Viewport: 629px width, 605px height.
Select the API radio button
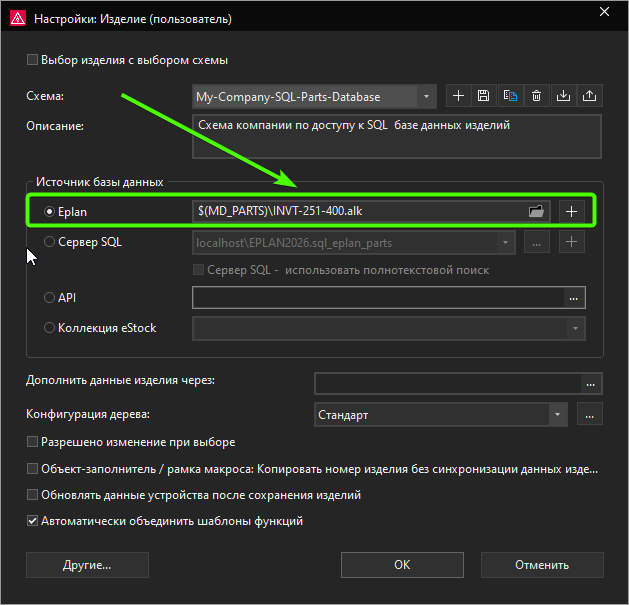[x=49, y=297]
